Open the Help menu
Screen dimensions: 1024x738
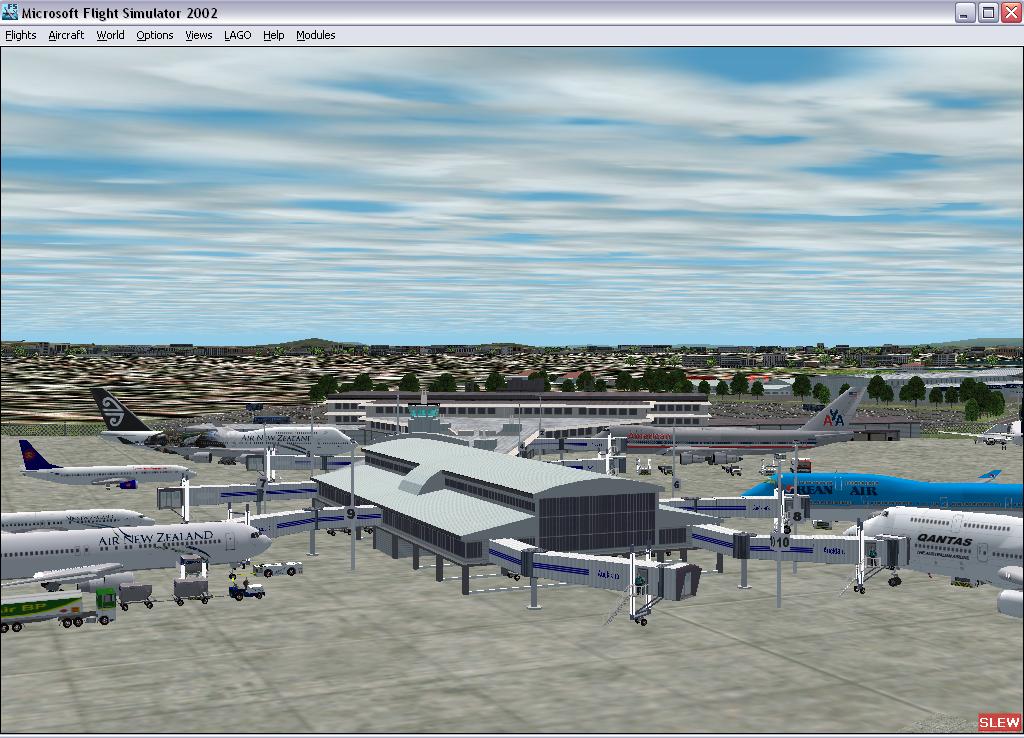(x=274, y=35)
